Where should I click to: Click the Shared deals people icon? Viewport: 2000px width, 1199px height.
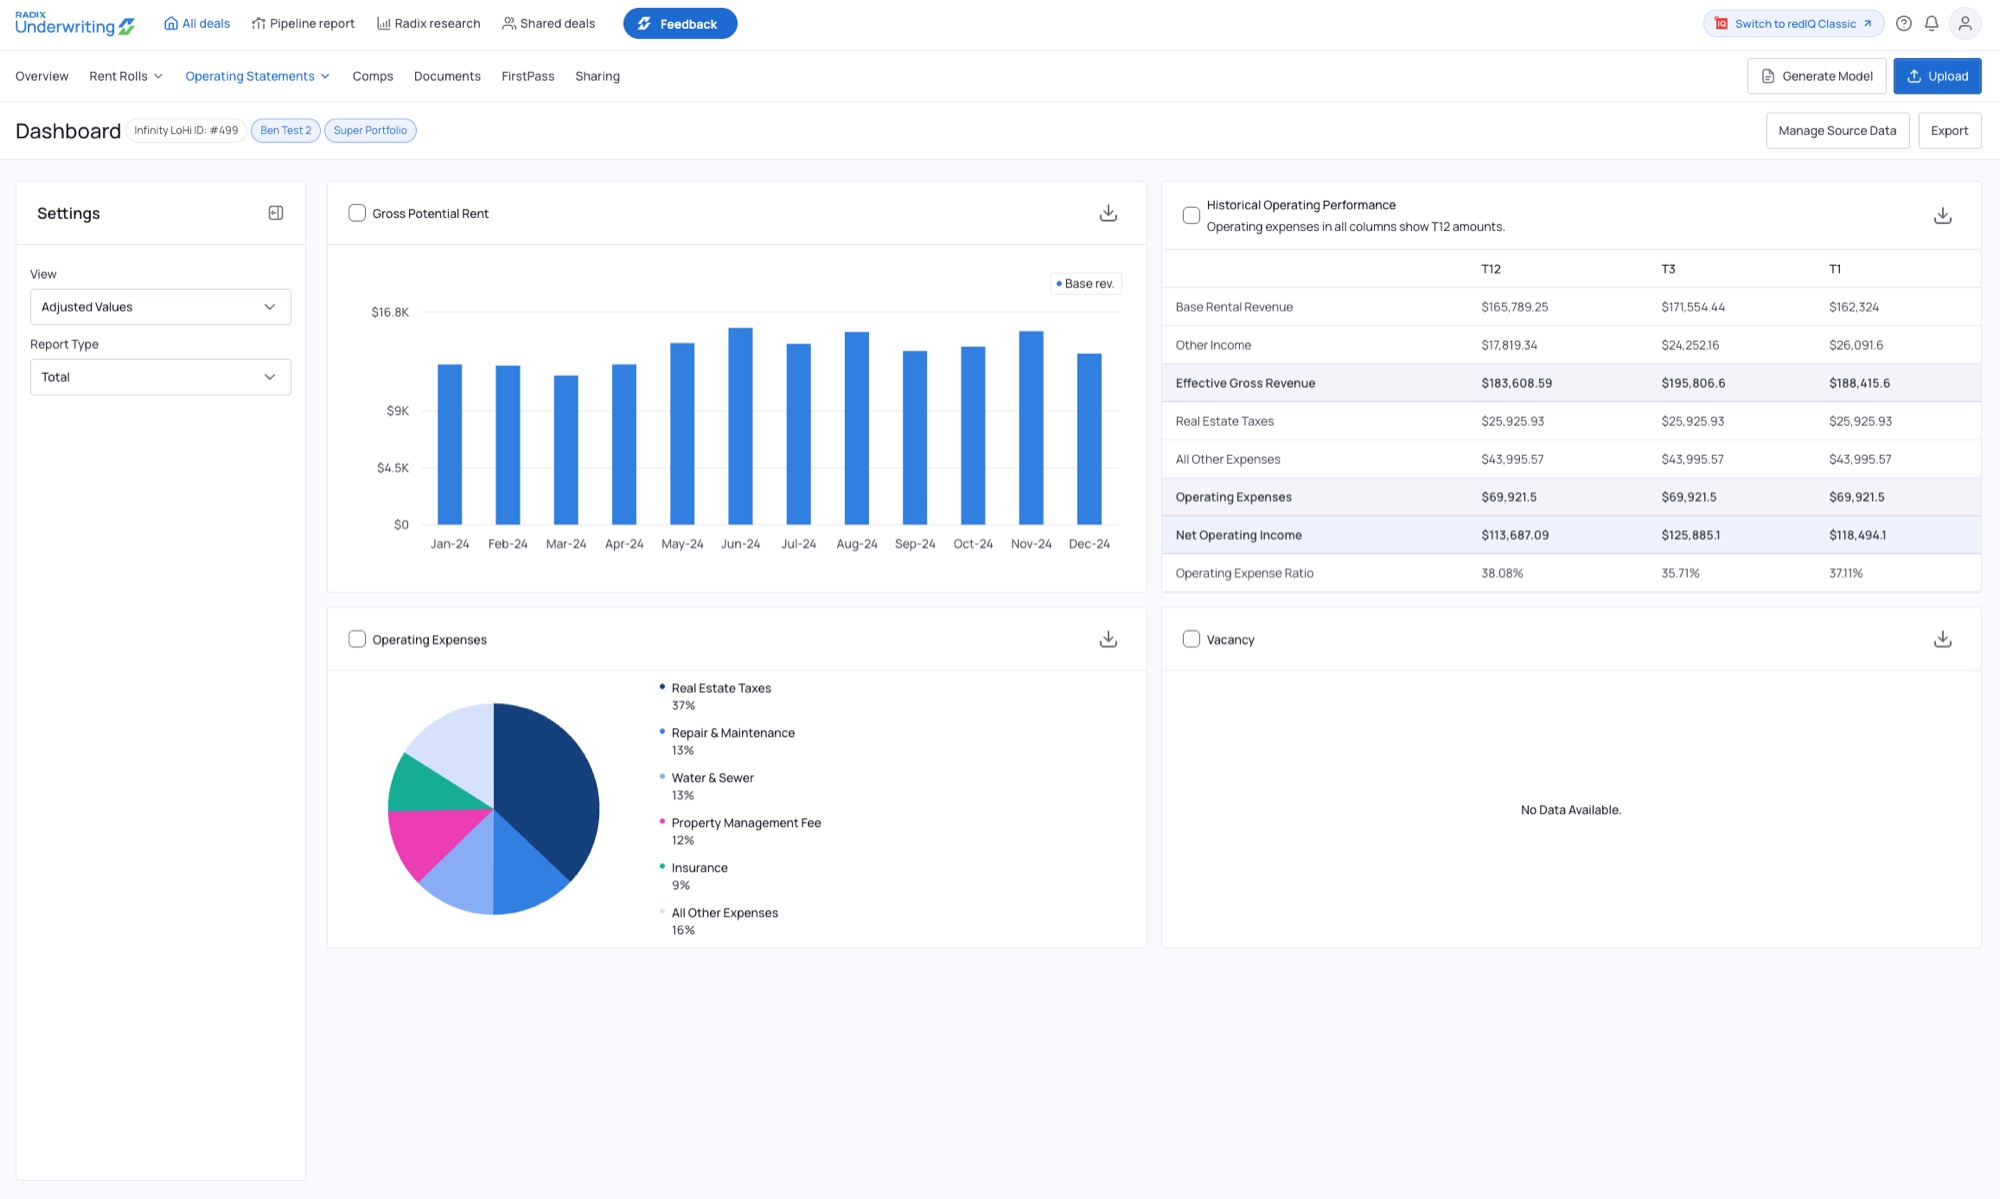(x=509, y=23)
